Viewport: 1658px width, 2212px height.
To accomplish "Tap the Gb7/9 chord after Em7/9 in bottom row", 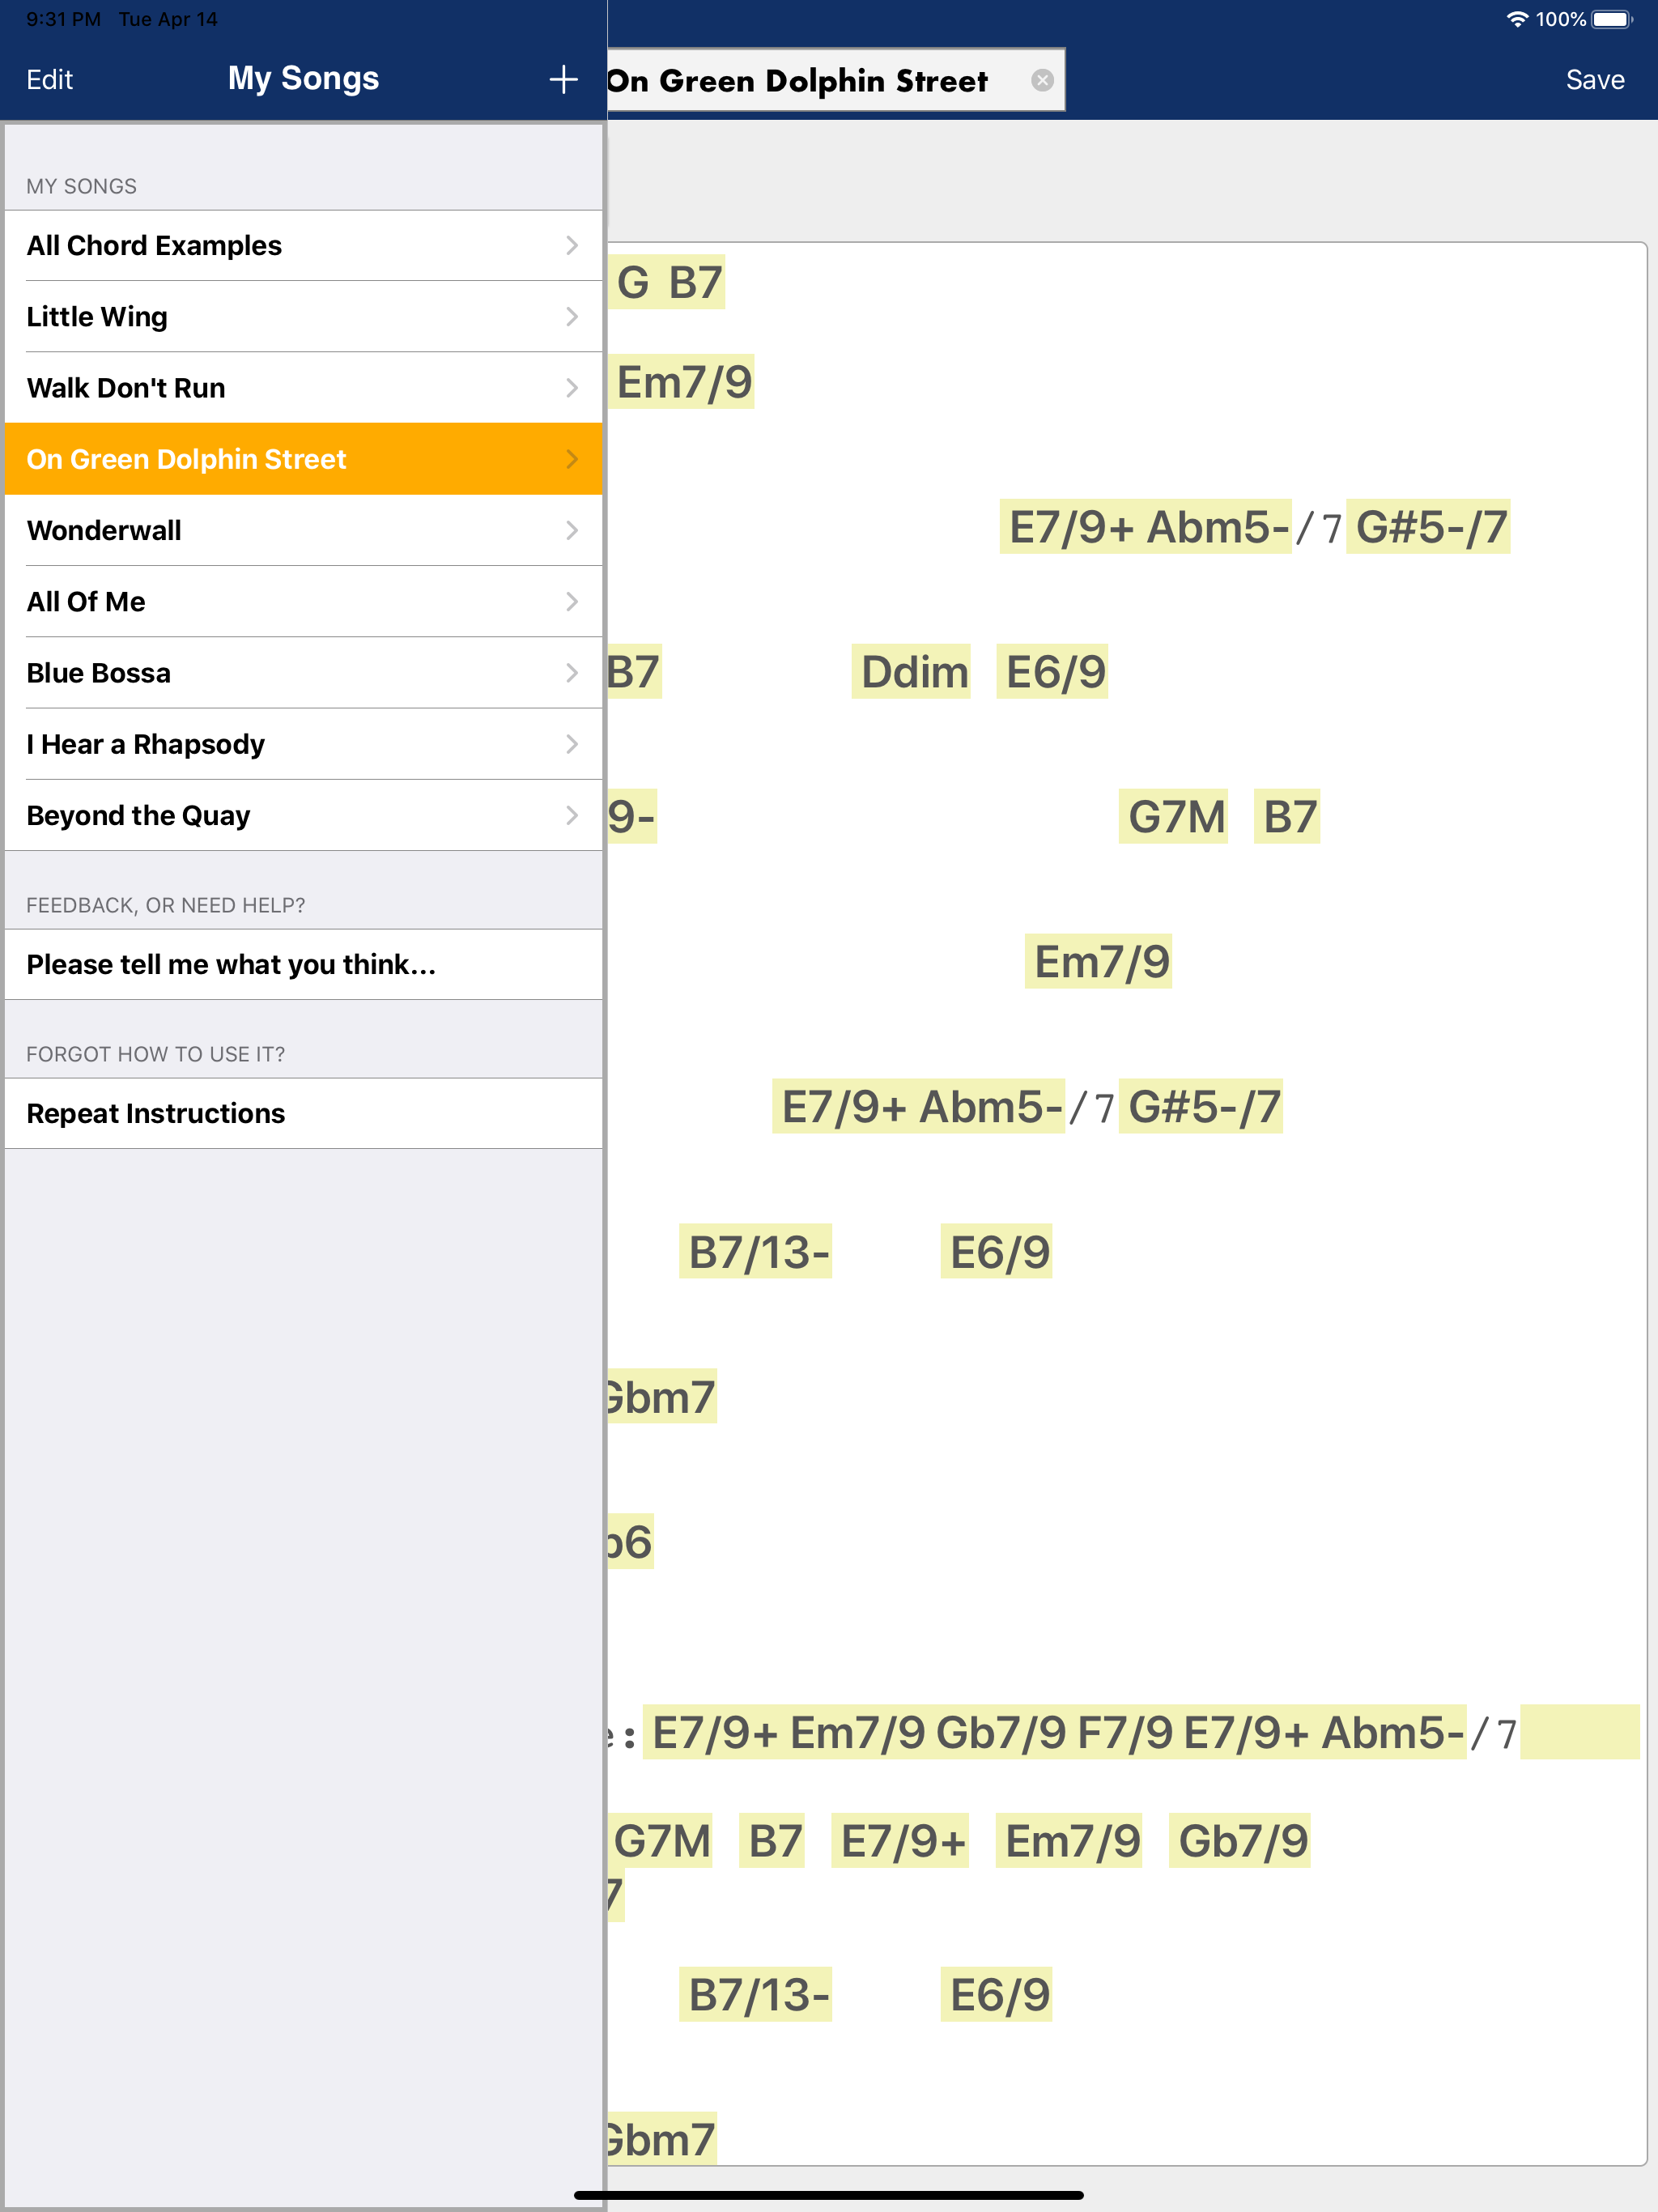I will coord(1240,1840).
